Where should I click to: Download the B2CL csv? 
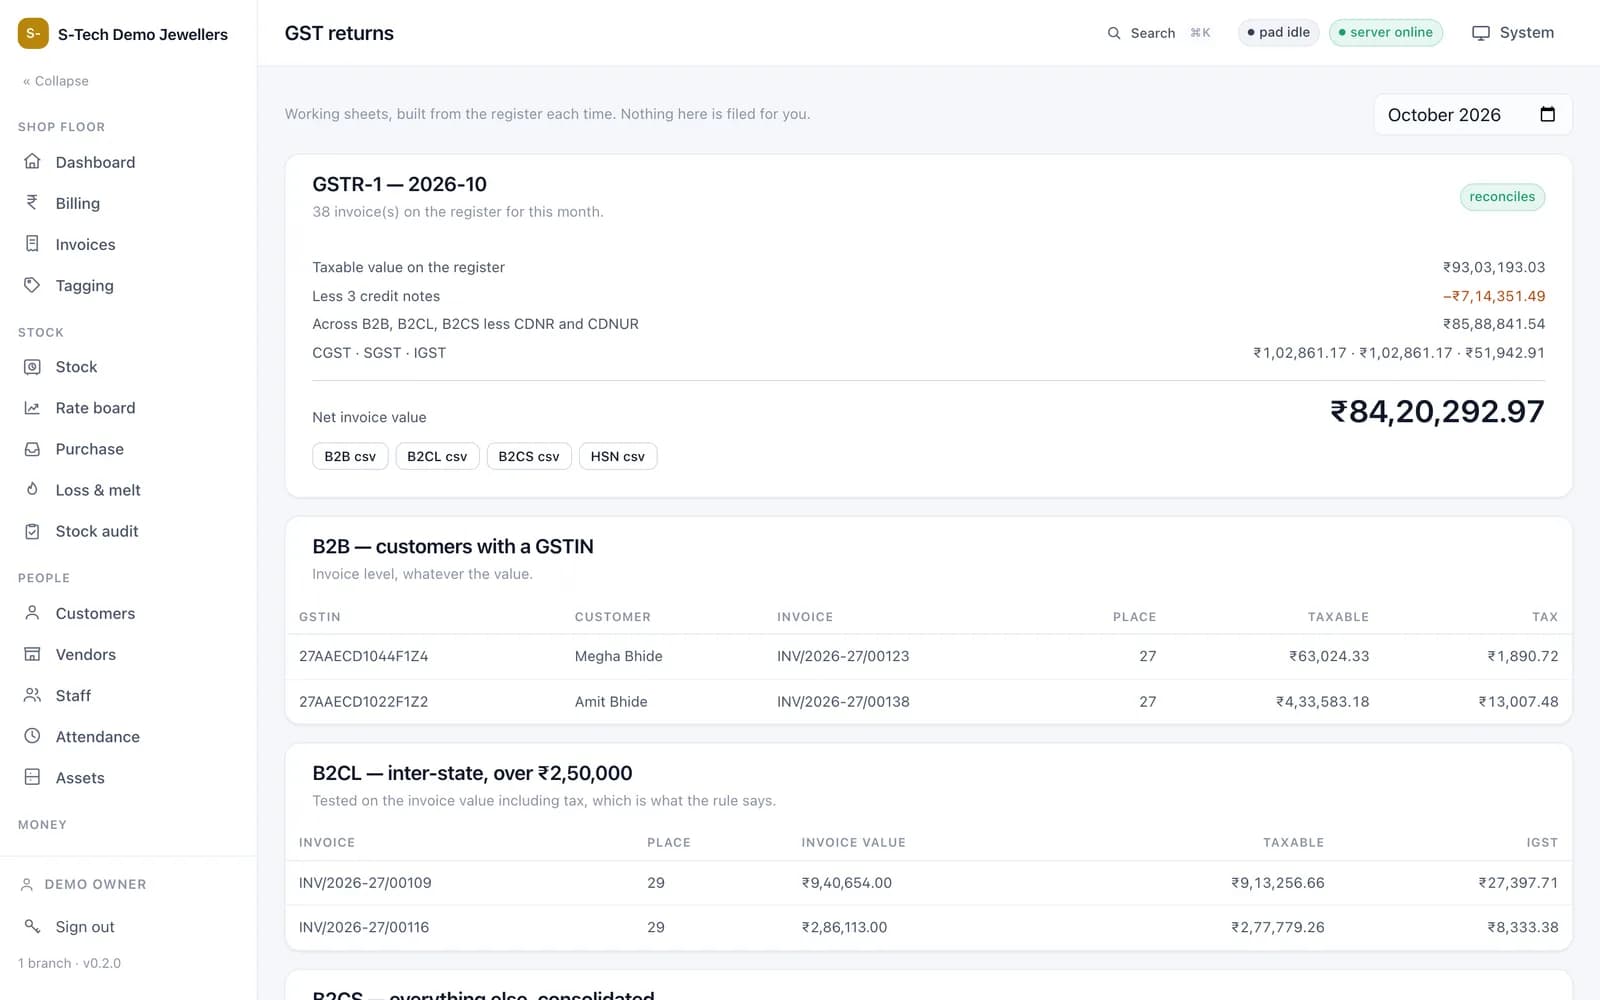(437, 456)
